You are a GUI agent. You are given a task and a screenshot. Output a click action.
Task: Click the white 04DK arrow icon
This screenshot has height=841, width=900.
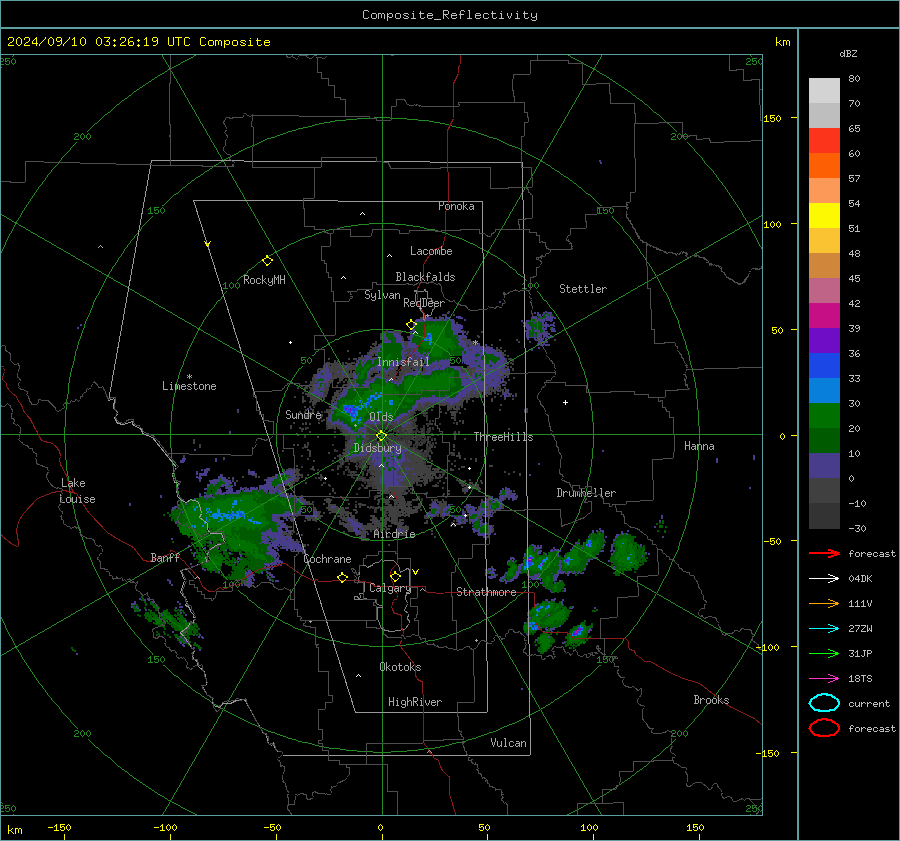(824, 578)
